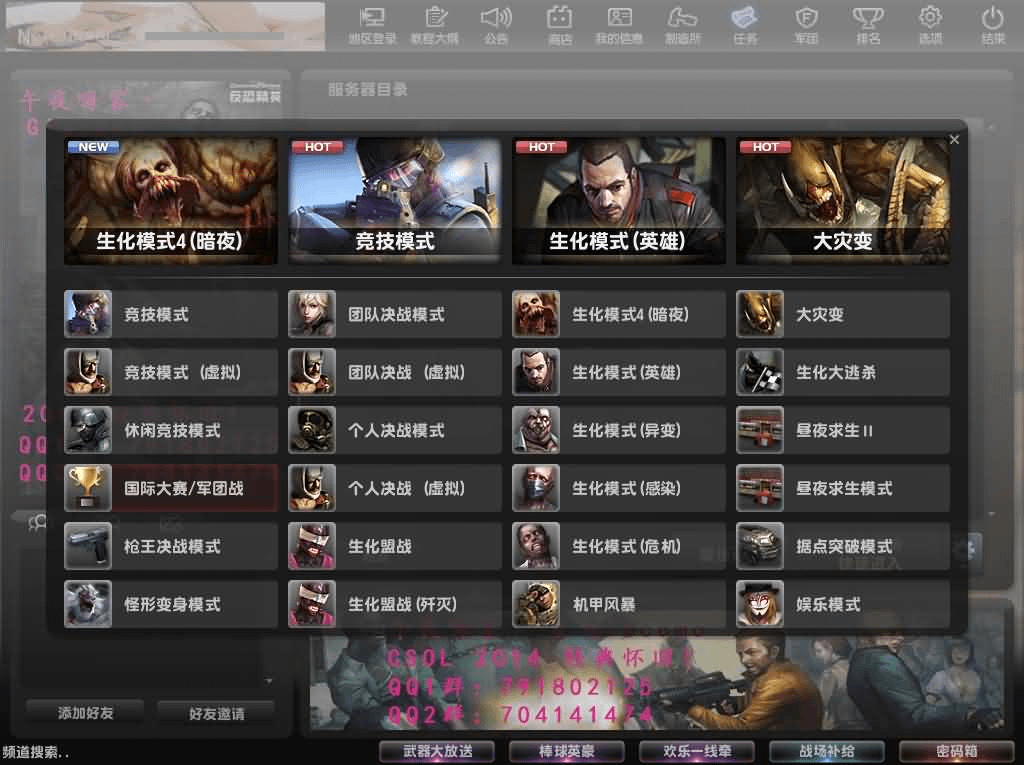The height and width of the screenshot is (765, 1024).
Task: Open the 武器大放送 bottom button
Action: pos(437,751)
